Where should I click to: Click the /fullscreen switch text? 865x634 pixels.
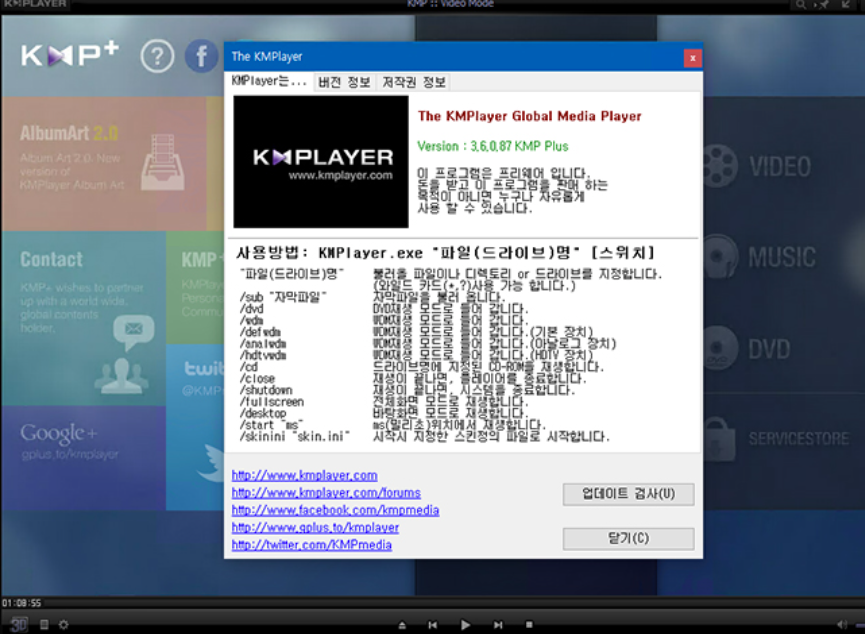click(x=271, y=402)
